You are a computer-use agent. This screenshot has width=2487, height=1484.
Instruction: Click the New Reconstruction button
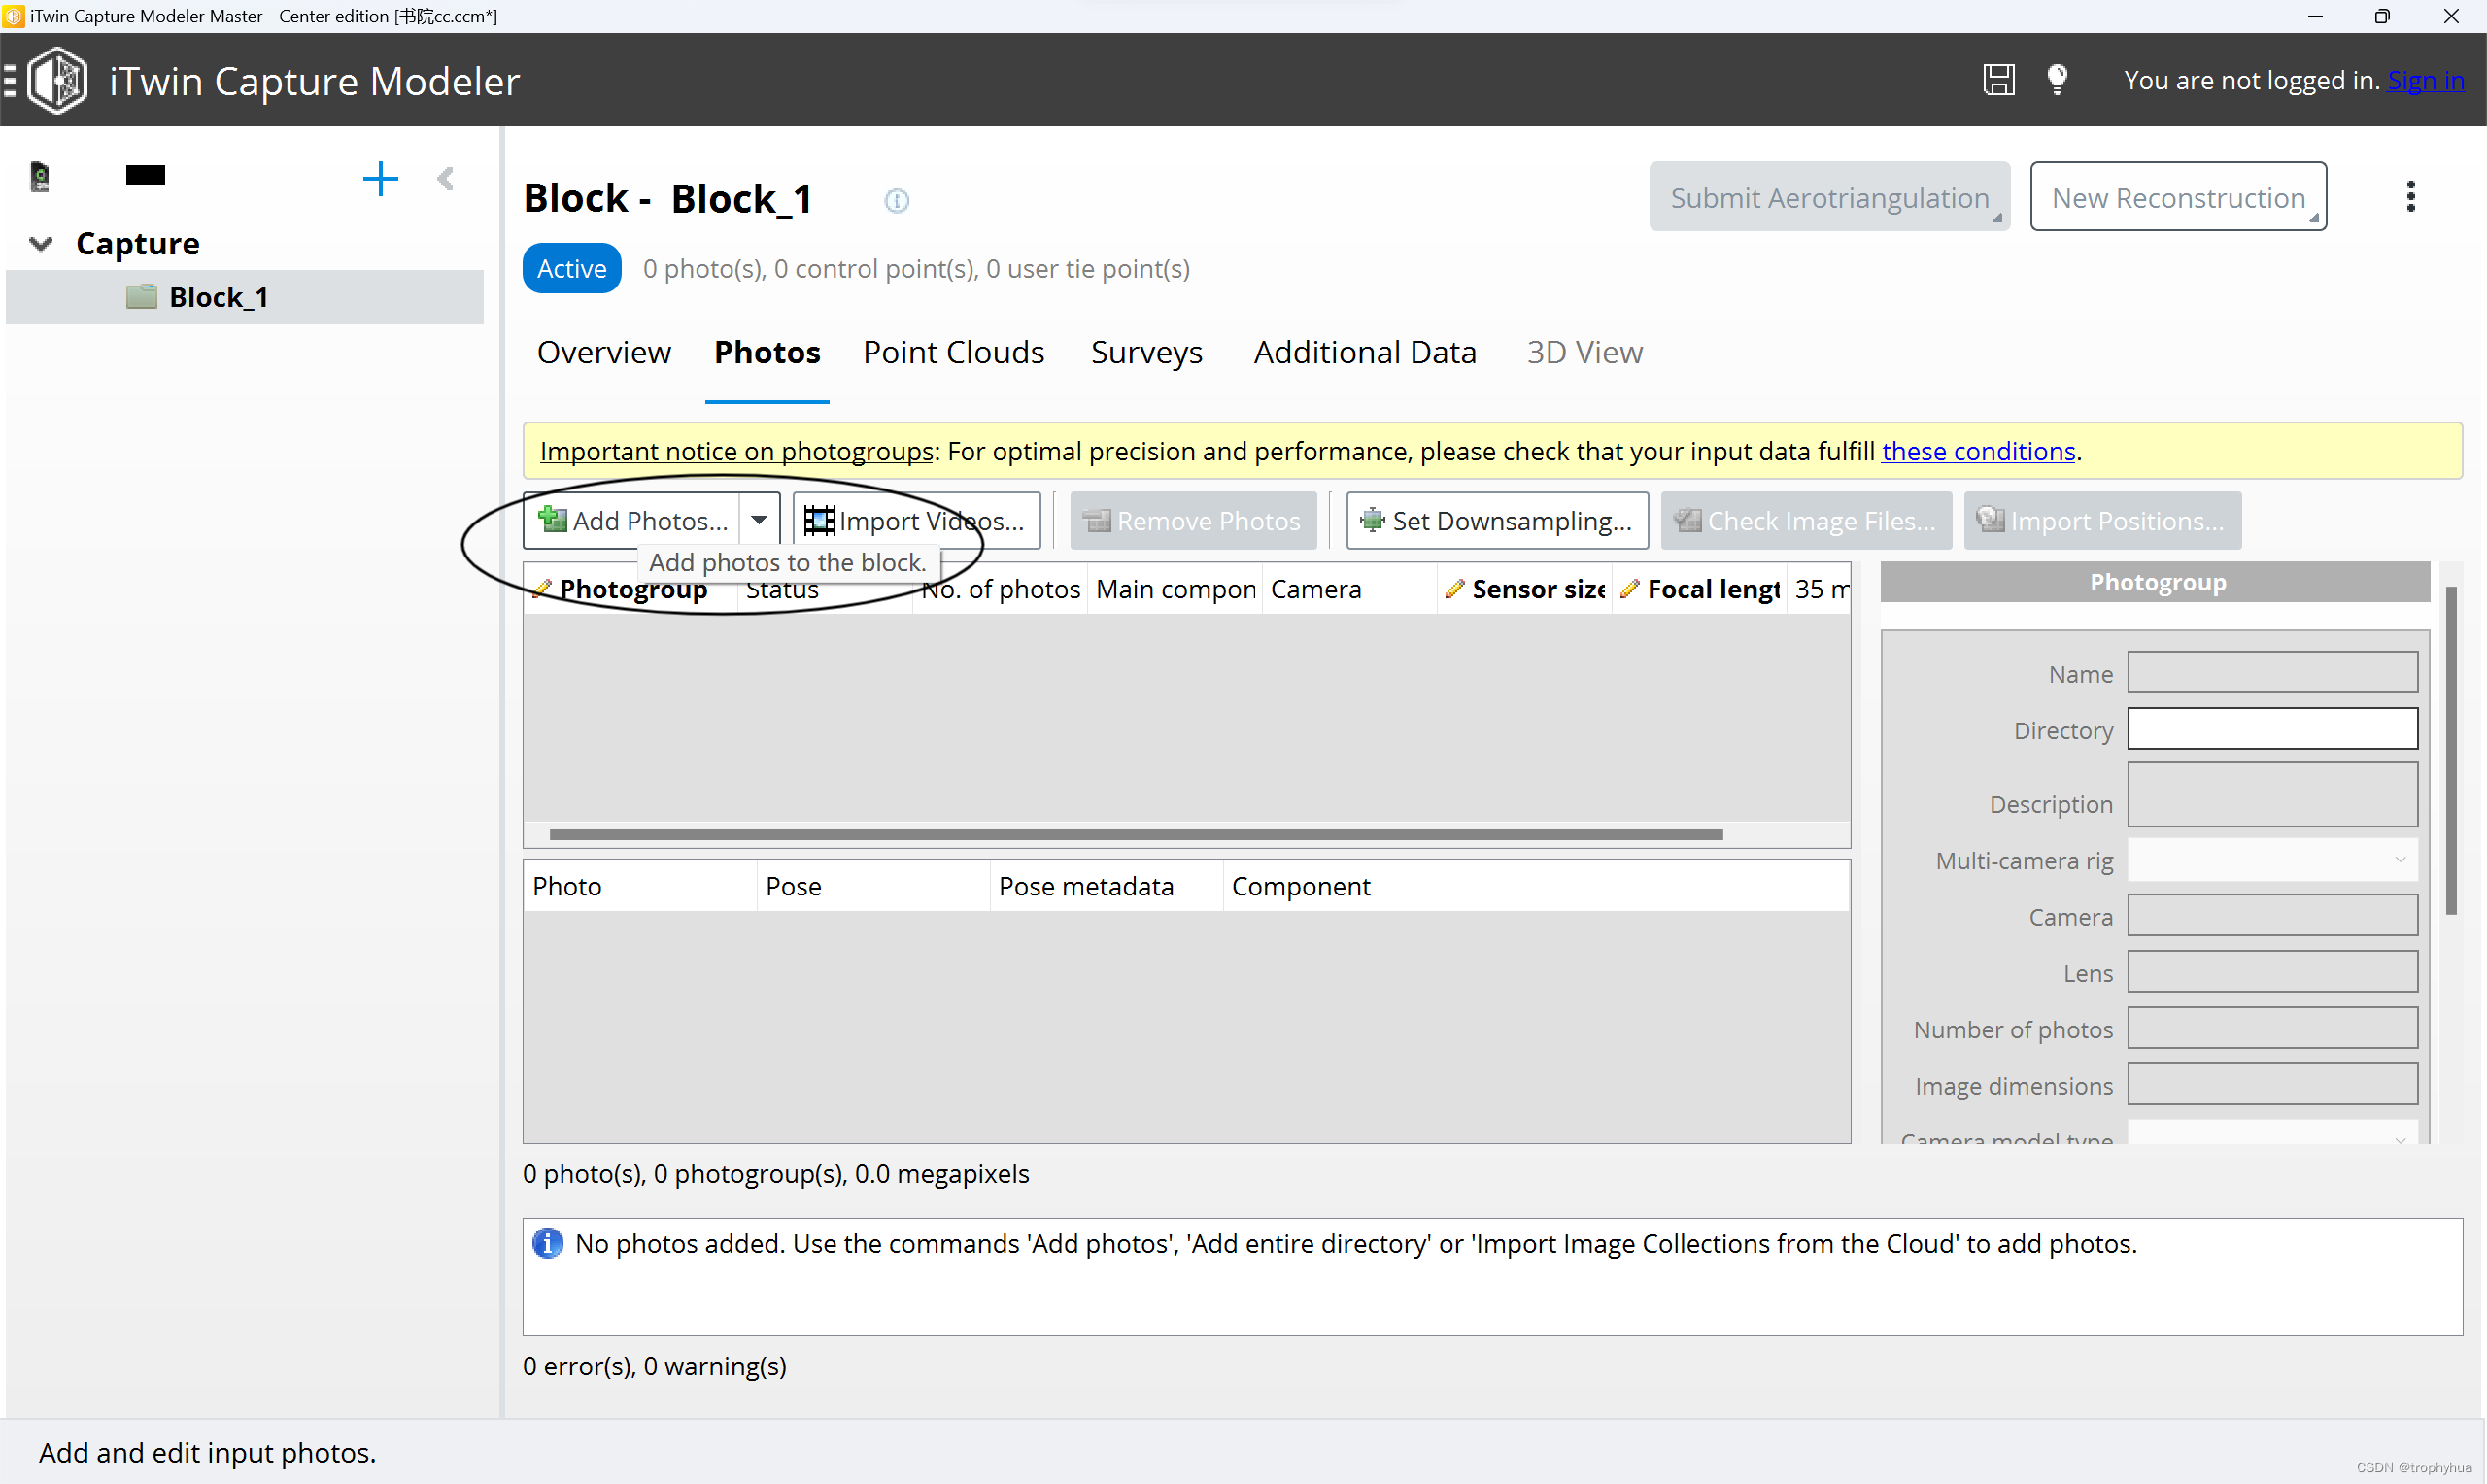pyautogui.click(x=2177, y=198)
